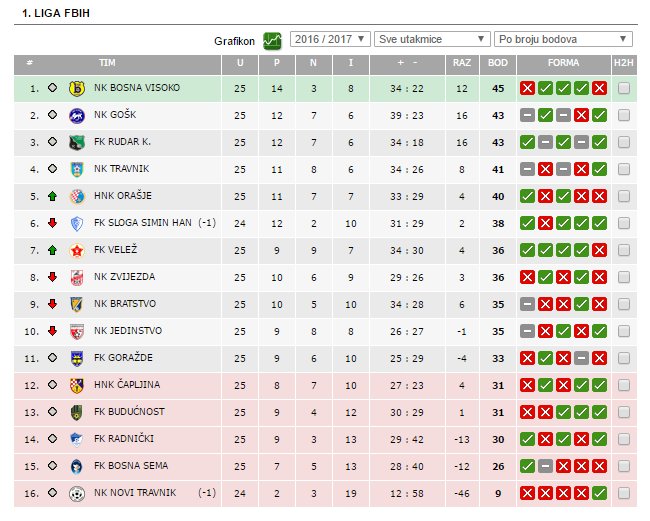The image size is (650, 521).
Task: Click FK Velež red star crest
Action: point(77,250)
